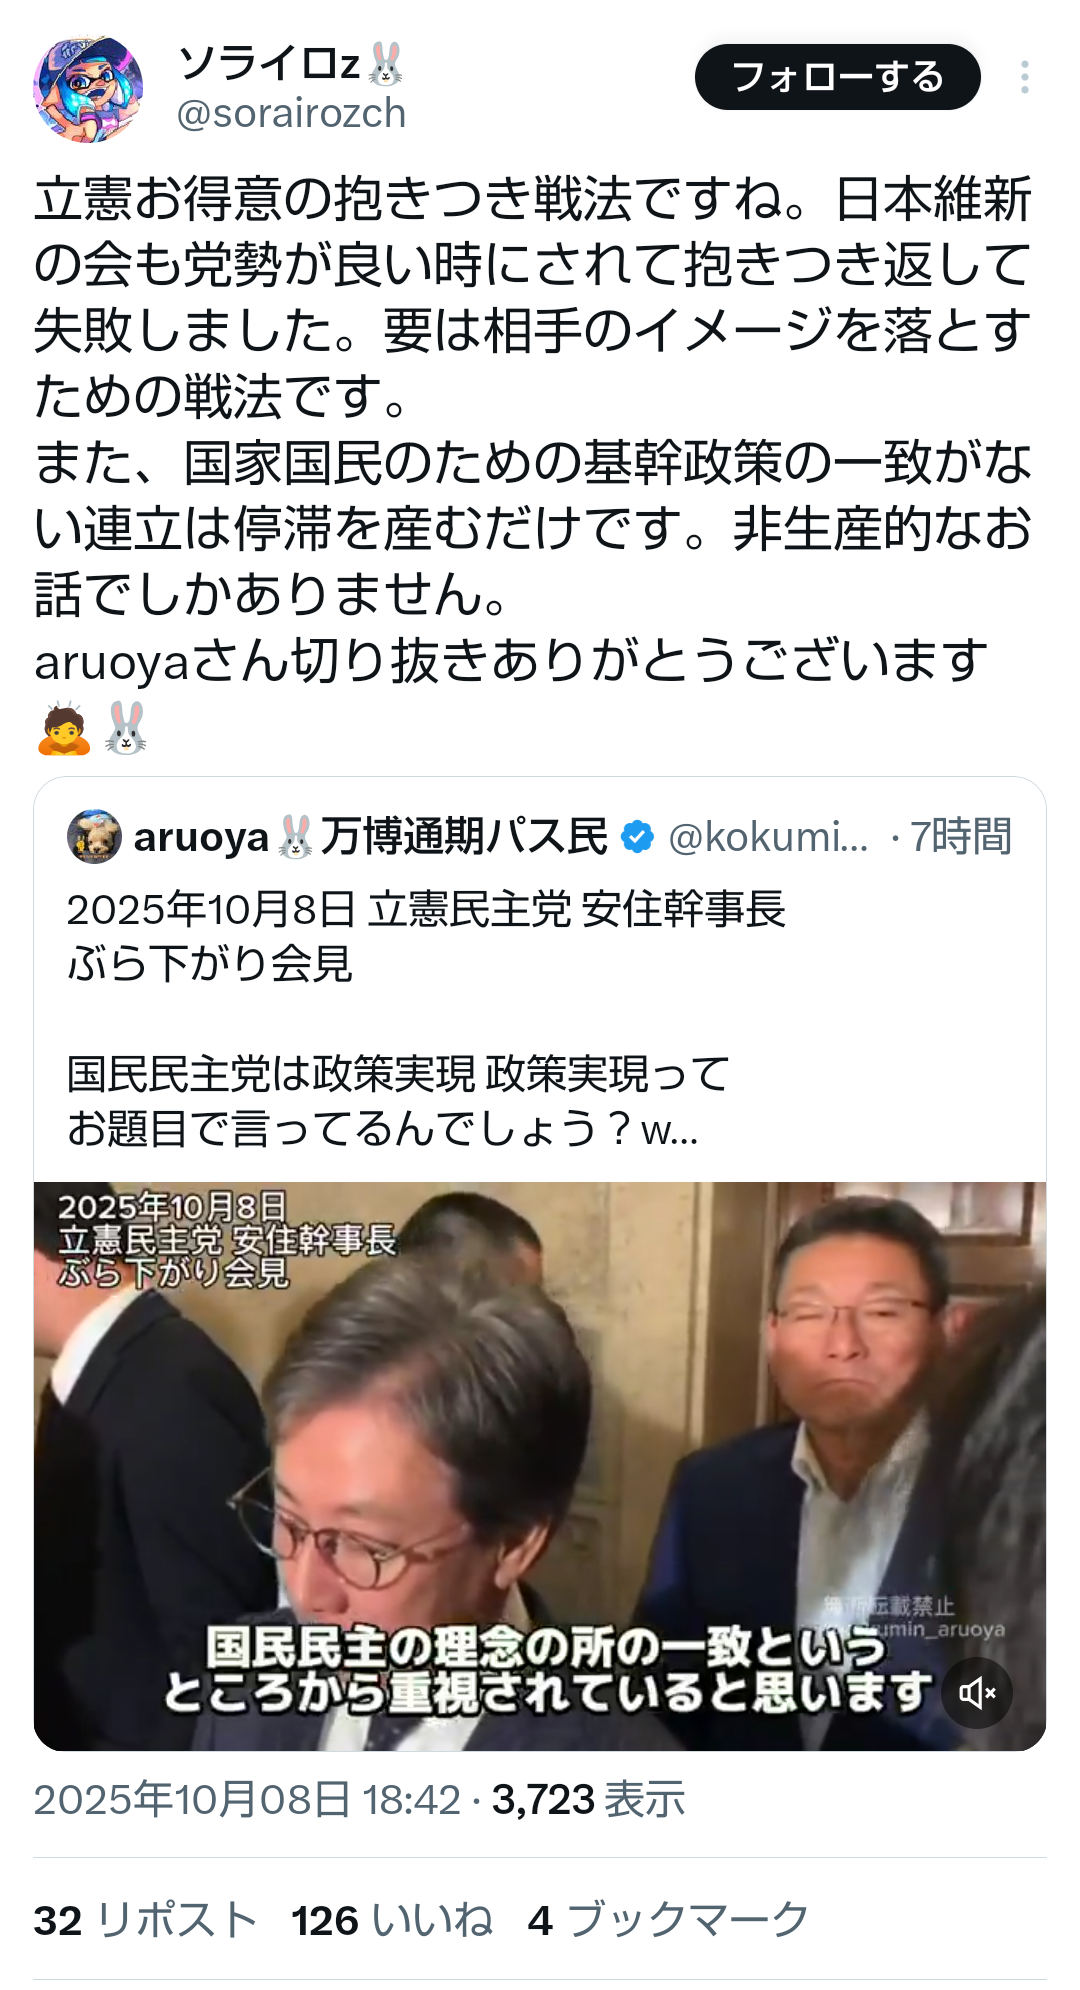Unmute the video with speaker icon

pos(978,1693)
